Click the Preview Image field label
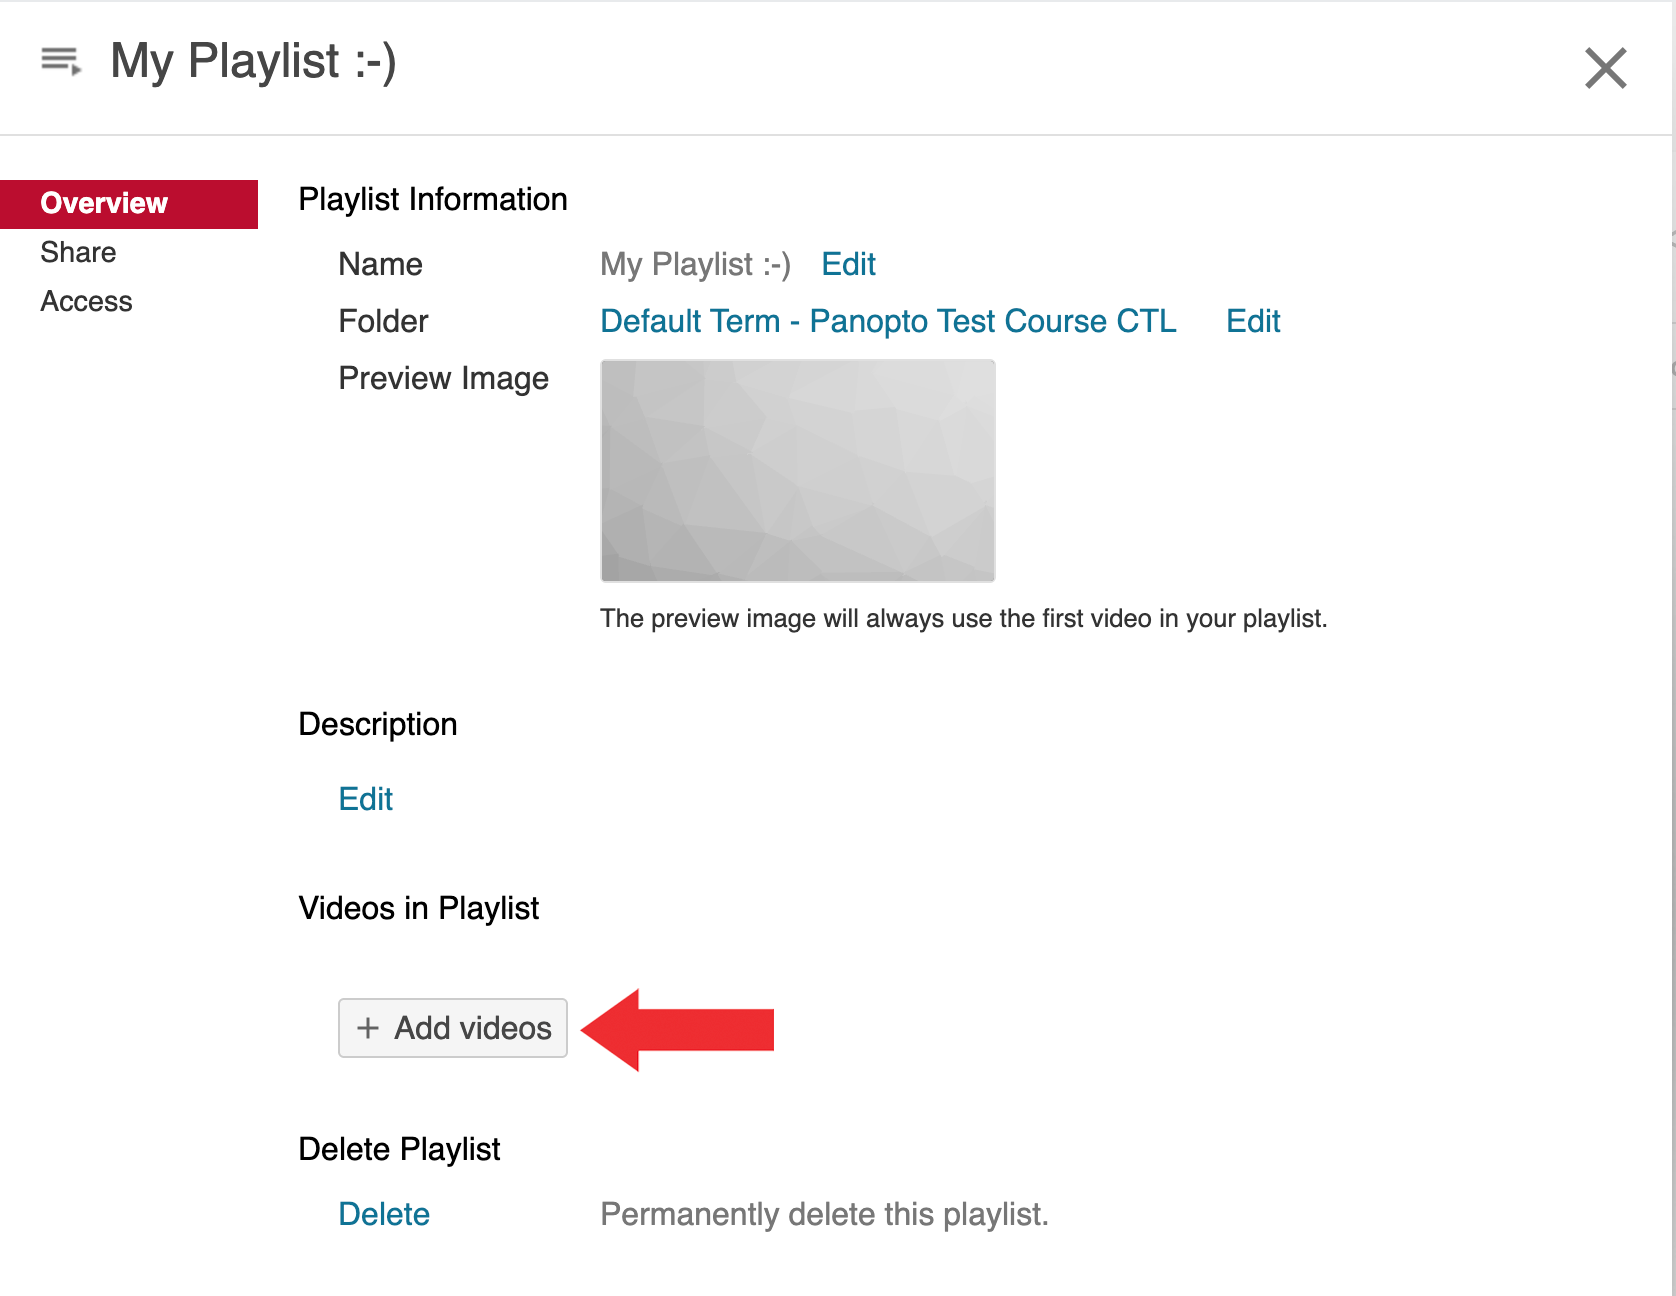This screenshot has width=1676, height=1296. click(443, 378)
